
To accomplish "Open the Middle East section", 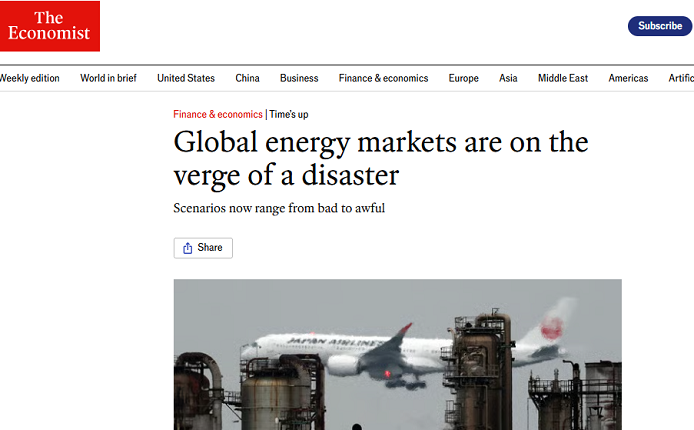I will 563,78.
